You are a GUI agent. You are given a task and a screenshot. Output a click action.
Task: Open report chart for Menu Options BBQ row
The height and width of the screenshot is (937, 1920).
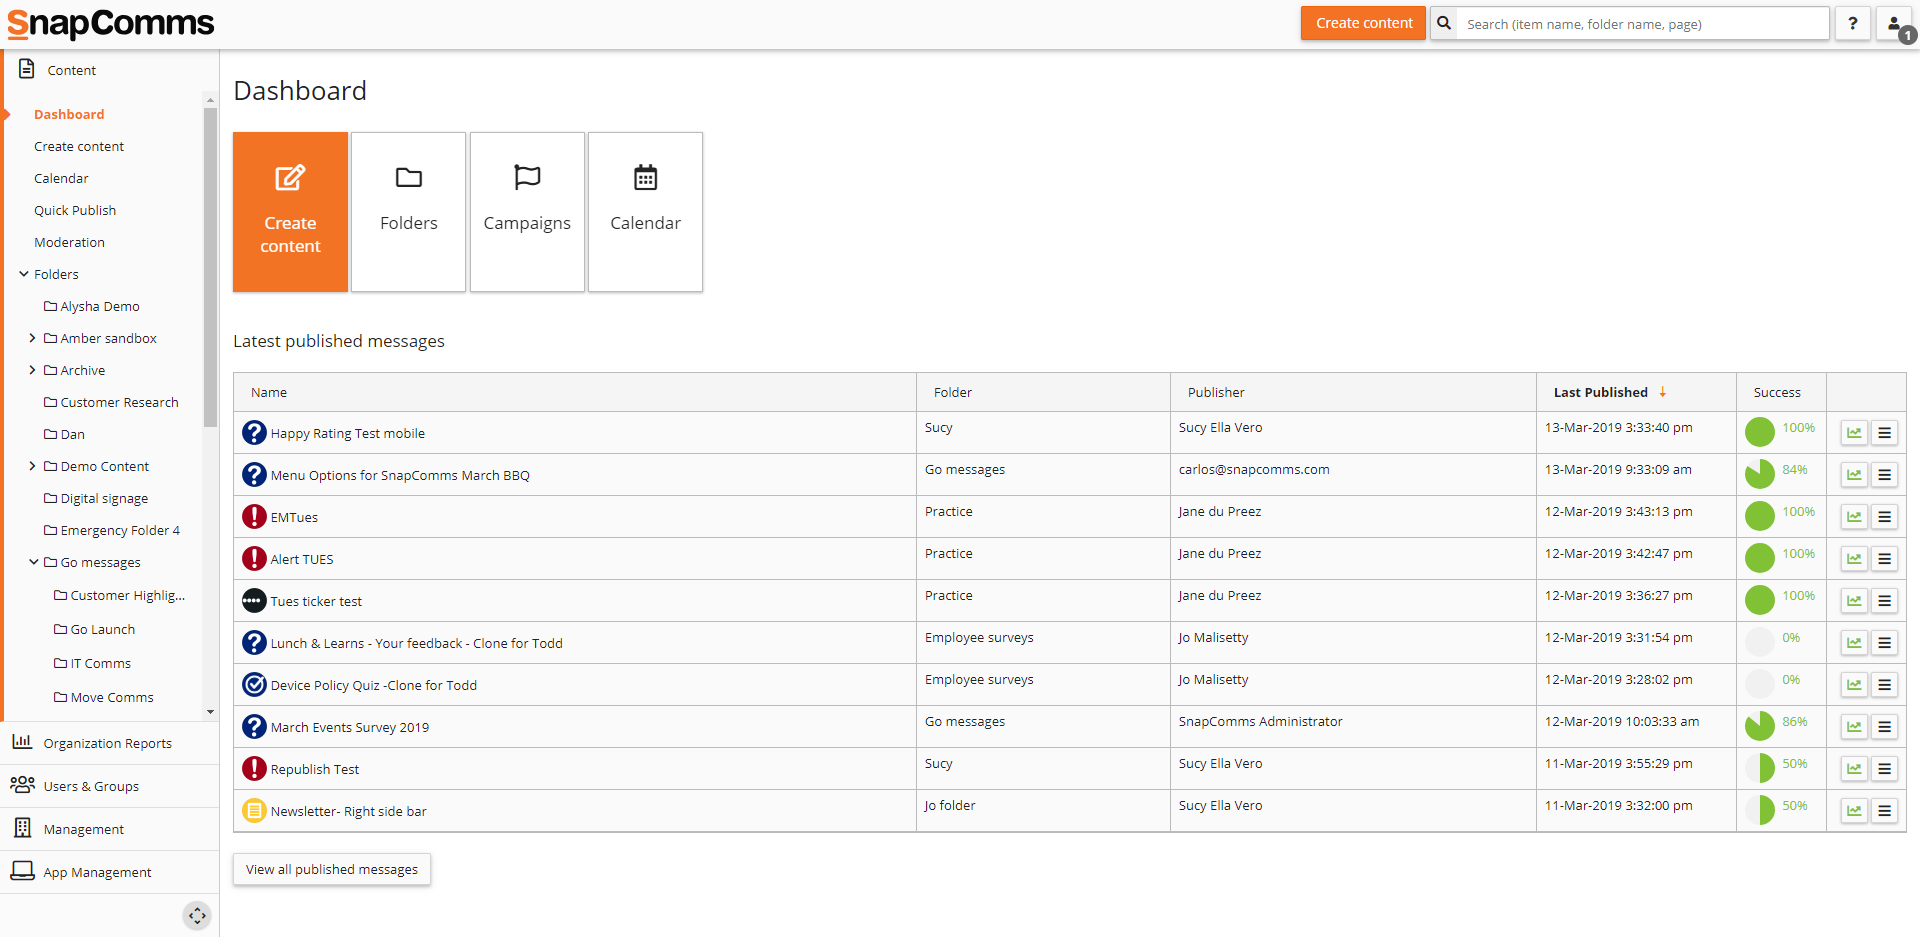click(x=1854, y=475)
